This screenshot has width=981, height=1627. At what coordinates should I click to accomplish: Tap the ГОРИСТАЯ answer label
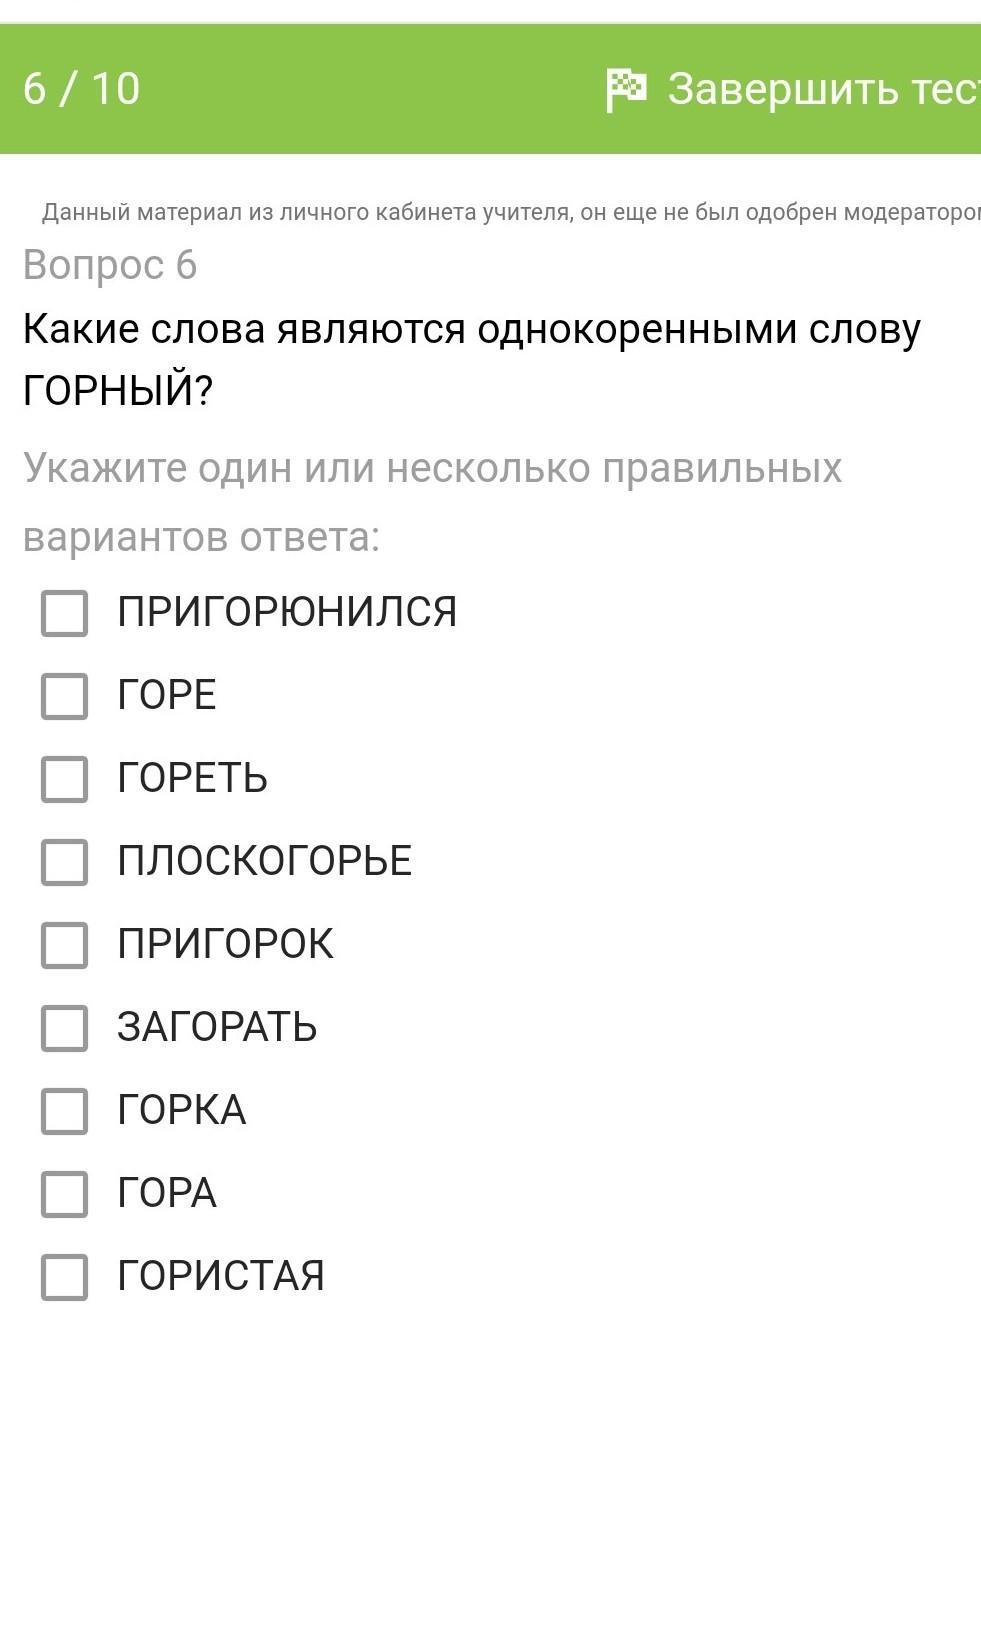[x=221, y=1276]
